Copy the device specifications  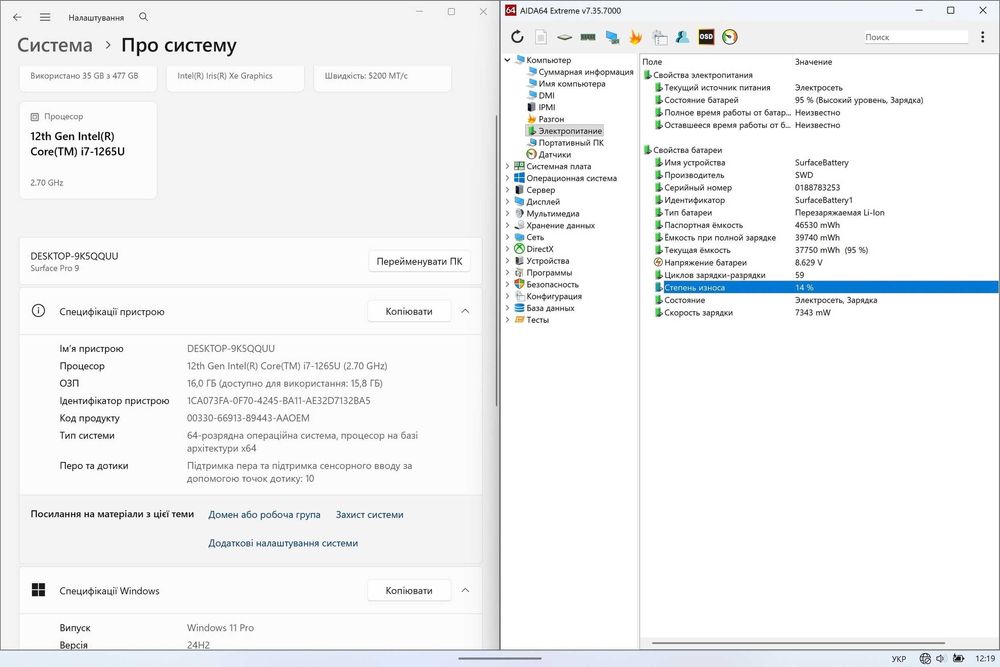pos(409,311)
